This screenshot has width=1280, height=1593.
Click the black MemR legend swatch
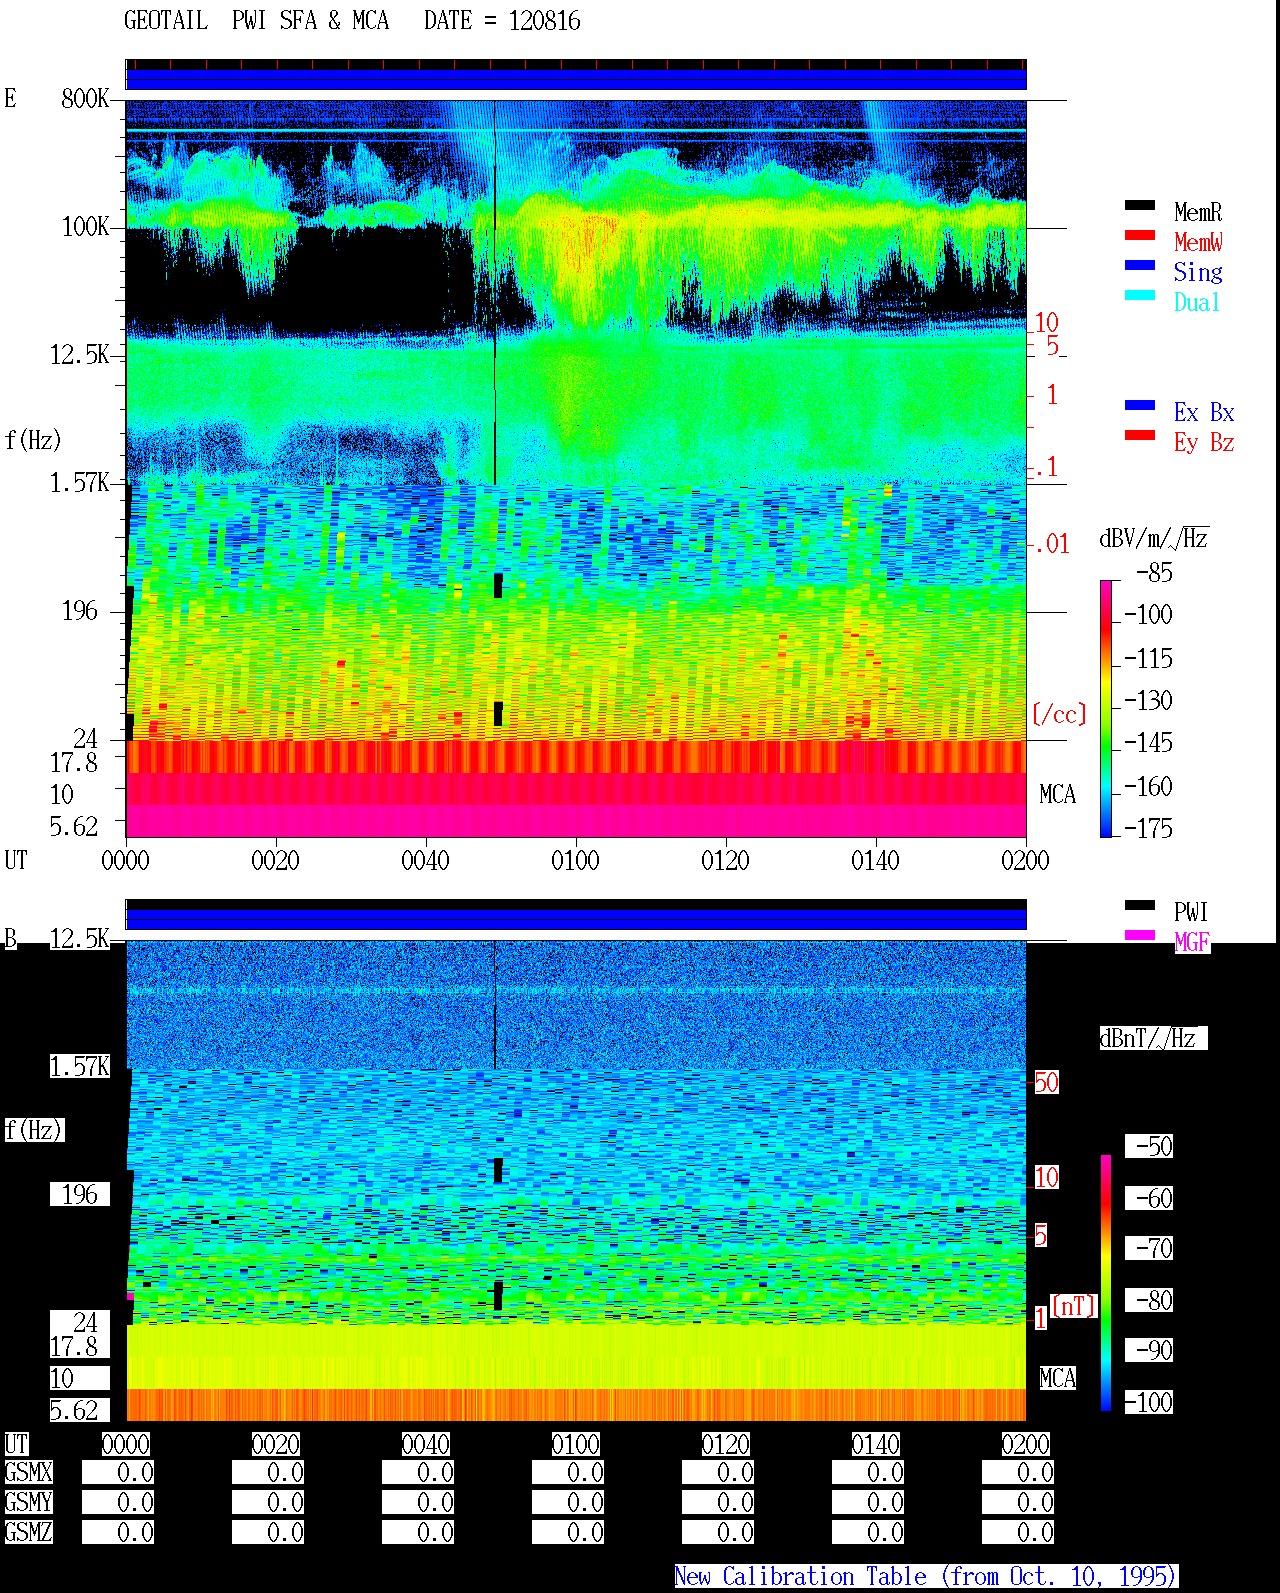pyautogui.click(x=1140, y=206)
